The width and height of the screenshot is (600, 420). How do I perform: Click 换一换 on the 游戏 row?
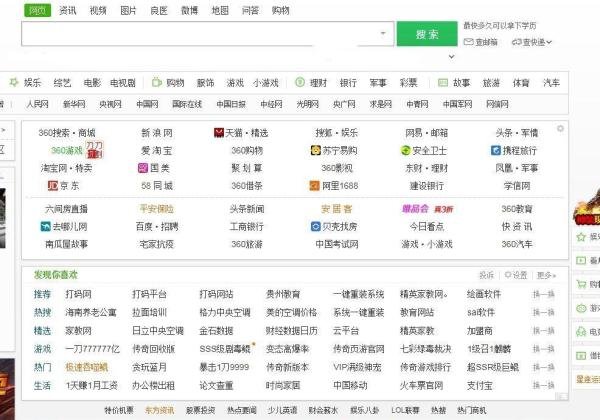544,349
